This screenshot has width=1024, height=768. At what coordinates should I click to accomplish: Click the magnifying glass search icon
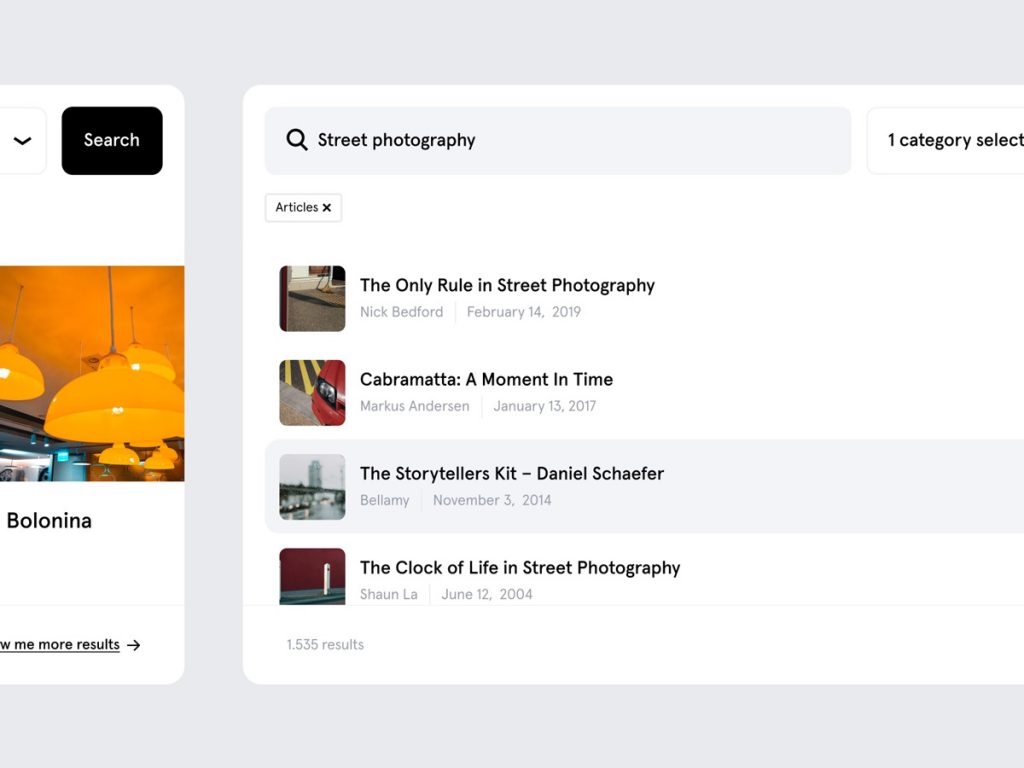click(296, 140)
